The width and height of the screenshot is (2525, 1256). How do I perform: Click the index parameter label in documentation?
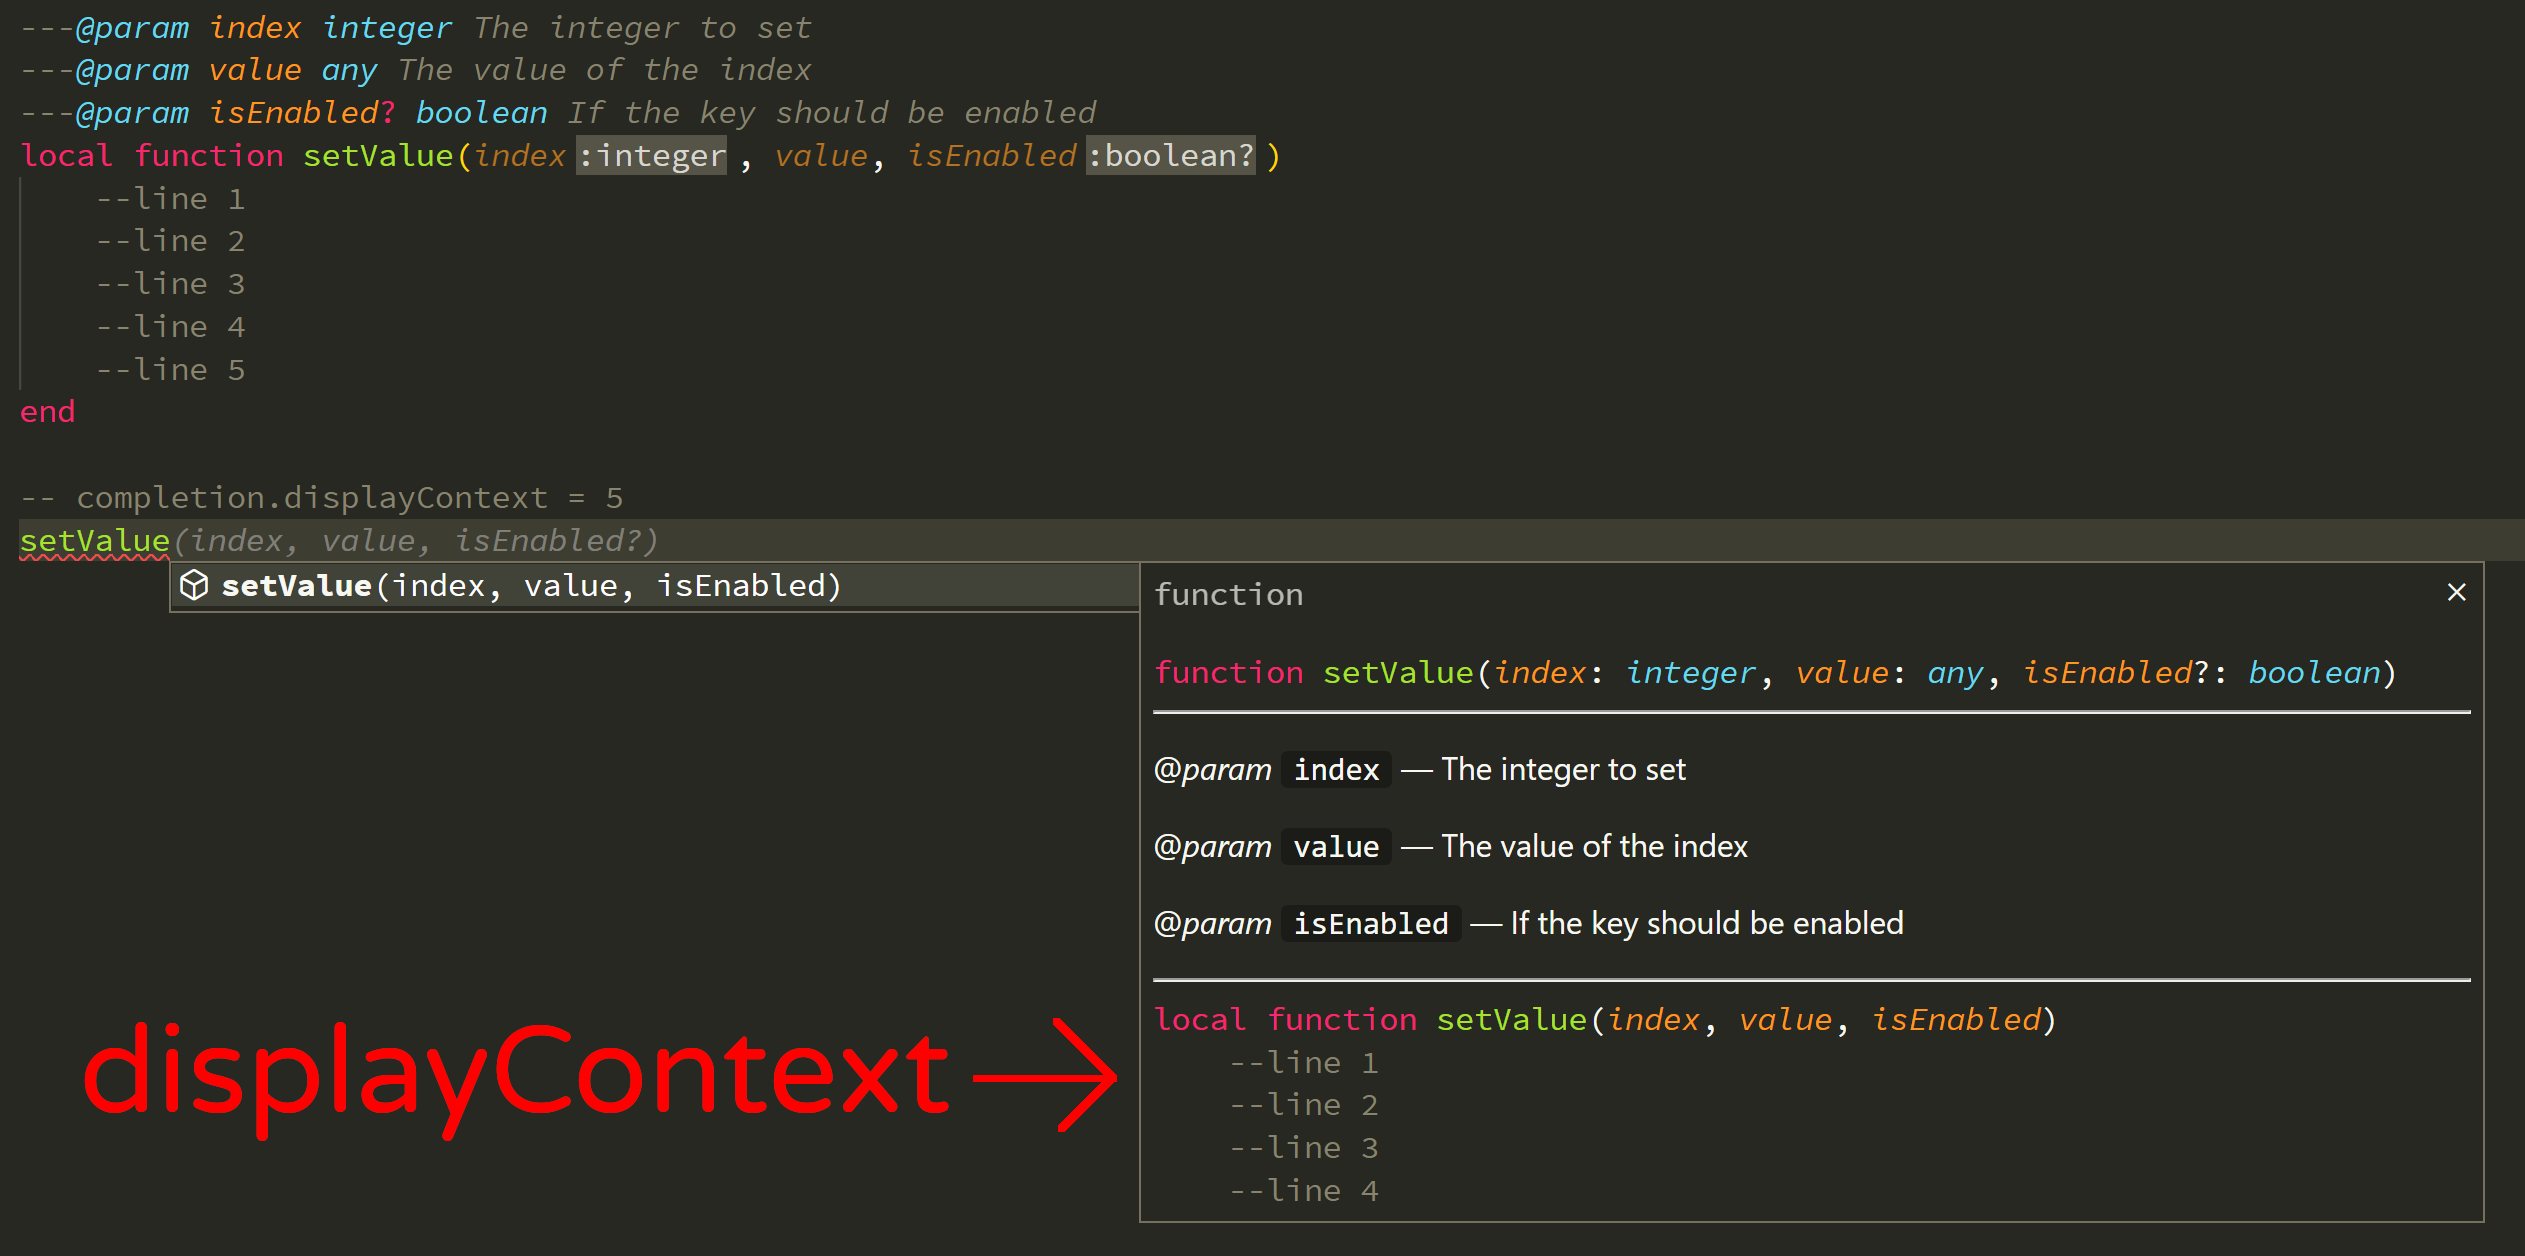coord(1335,769)
